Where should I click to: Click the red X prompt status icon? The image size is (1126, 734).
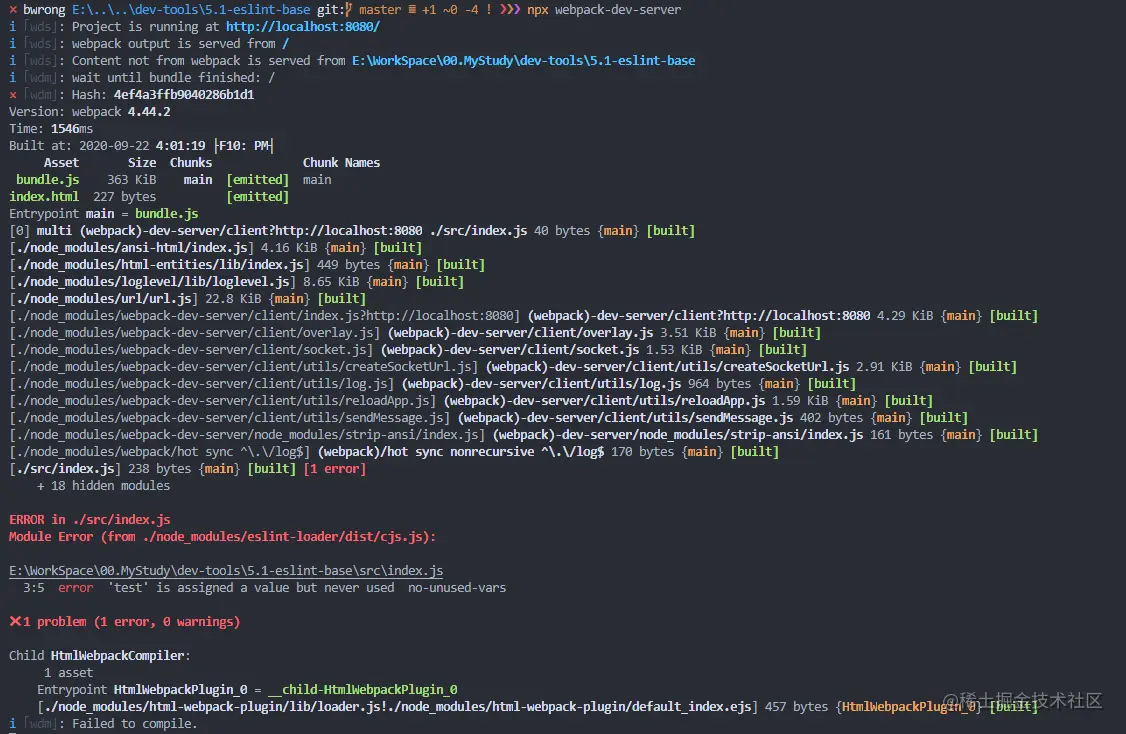pyautogui.click(x=13, y=9)
